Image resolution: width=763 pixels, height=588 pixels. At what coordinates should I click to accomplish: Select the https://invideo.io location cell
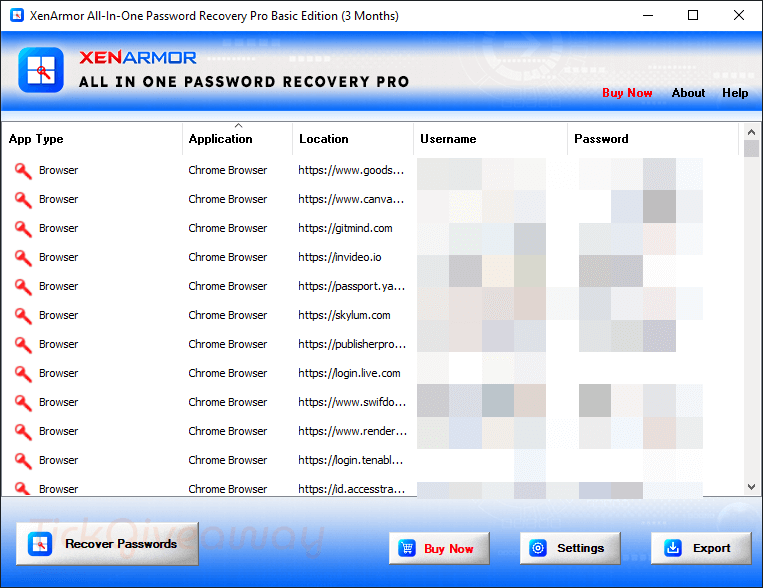coord(340,257)
